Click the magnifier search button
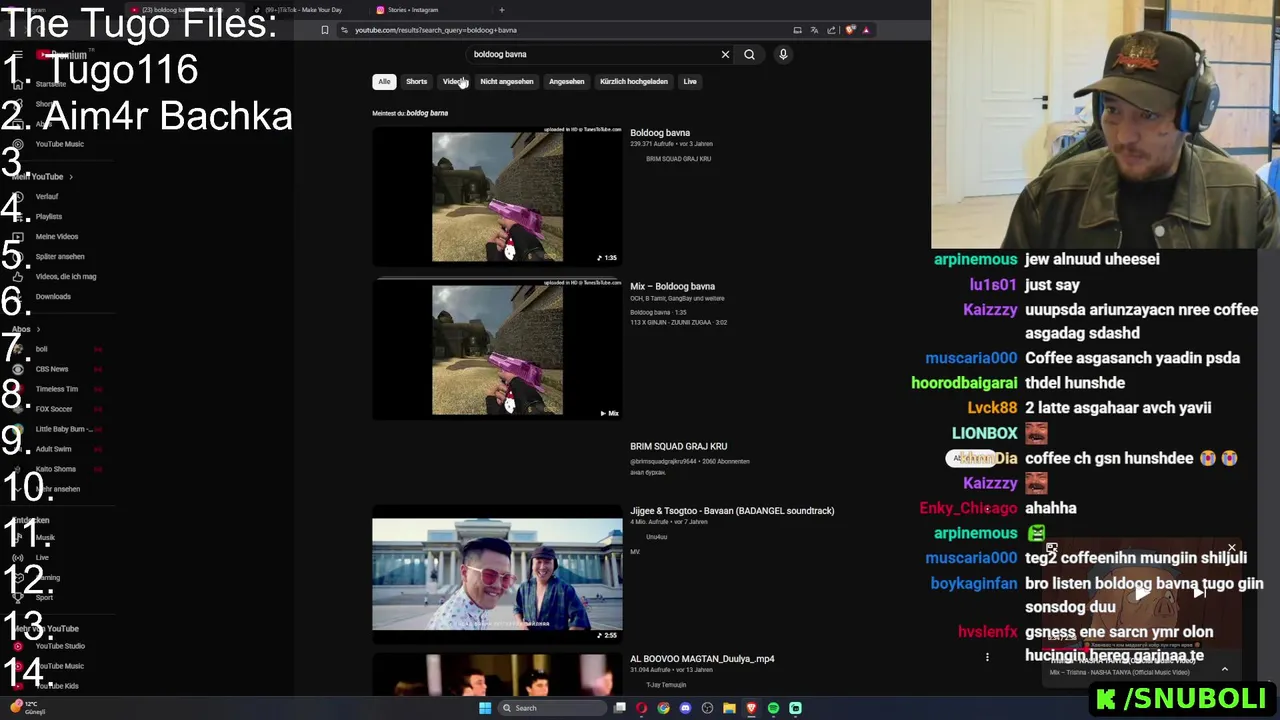1280x720 pixels. pyautogui.click(x=749, y=54)
